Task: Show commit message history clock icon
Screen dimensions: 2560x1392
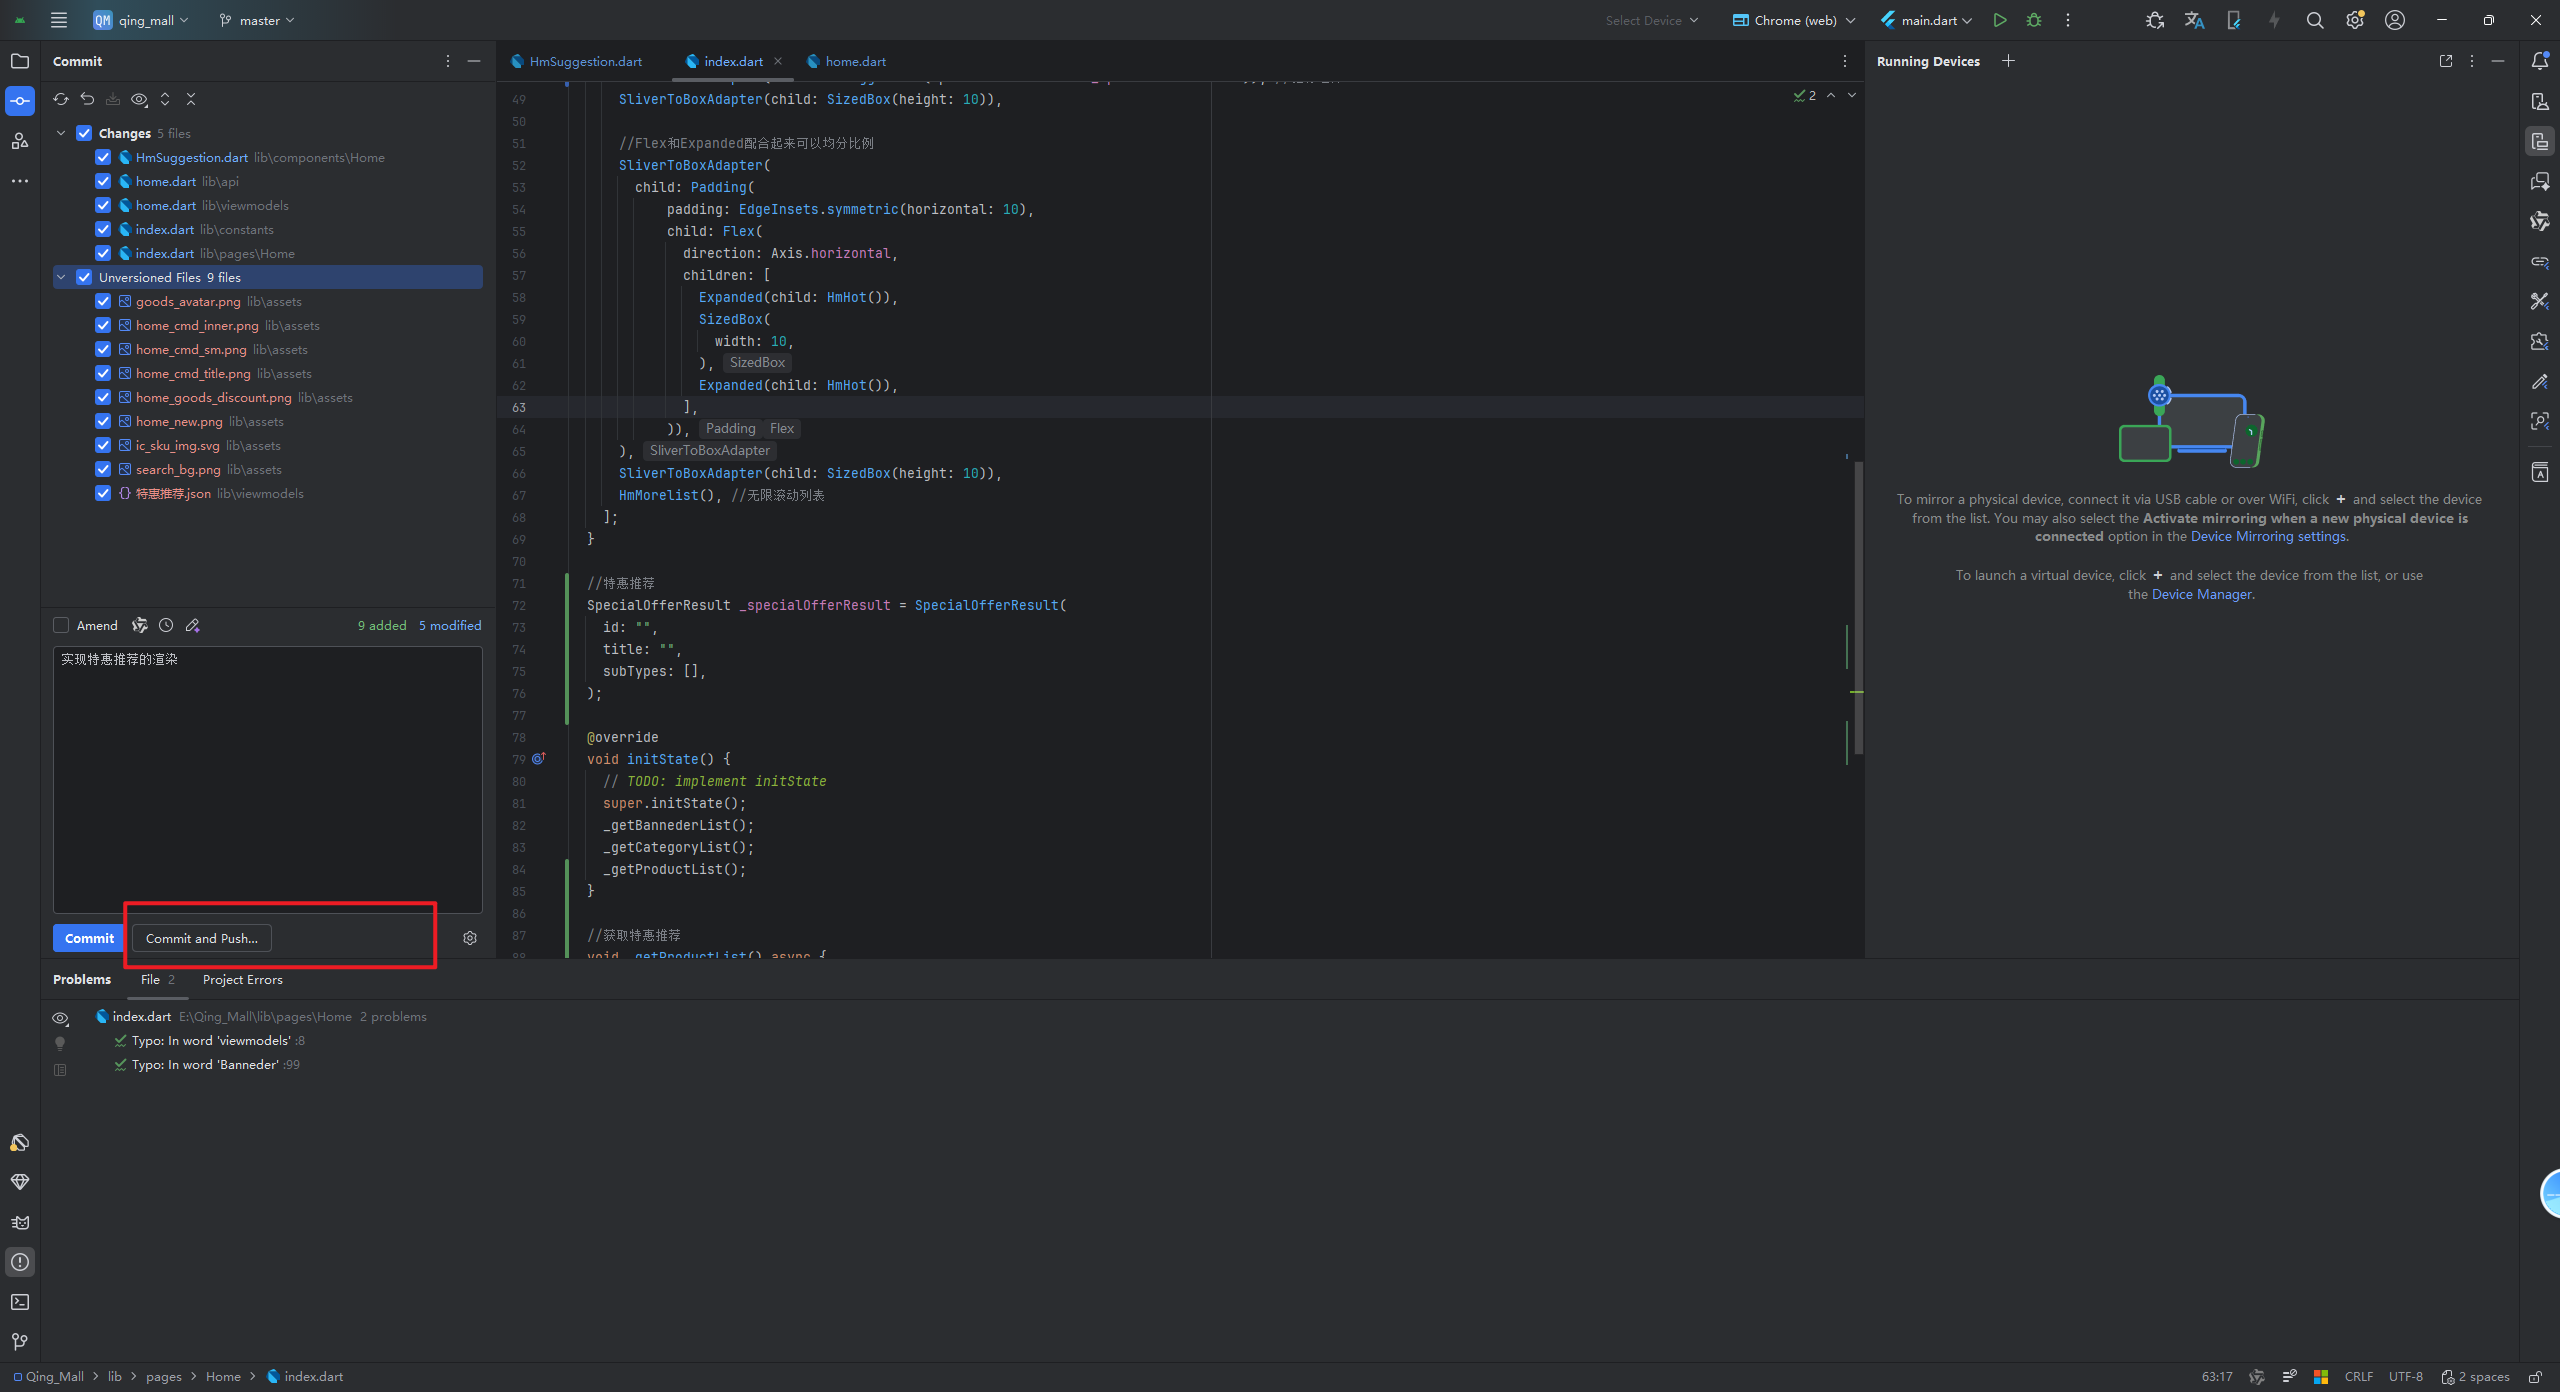Action: (166, 625)
